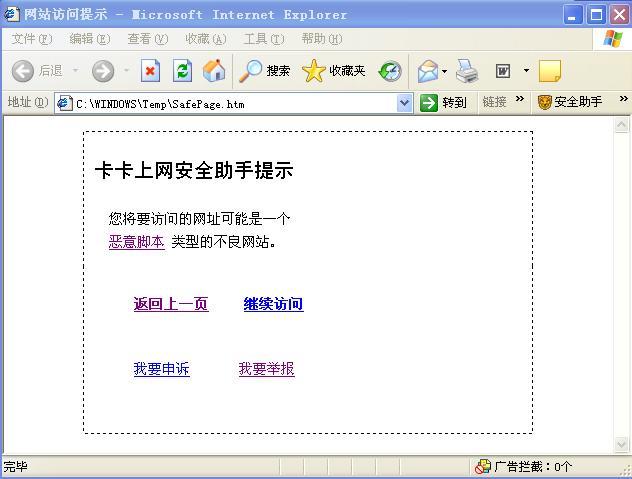Click the Mail envelope icon
The width and height of the screenshot is (632, 479).
pos(428,71)
